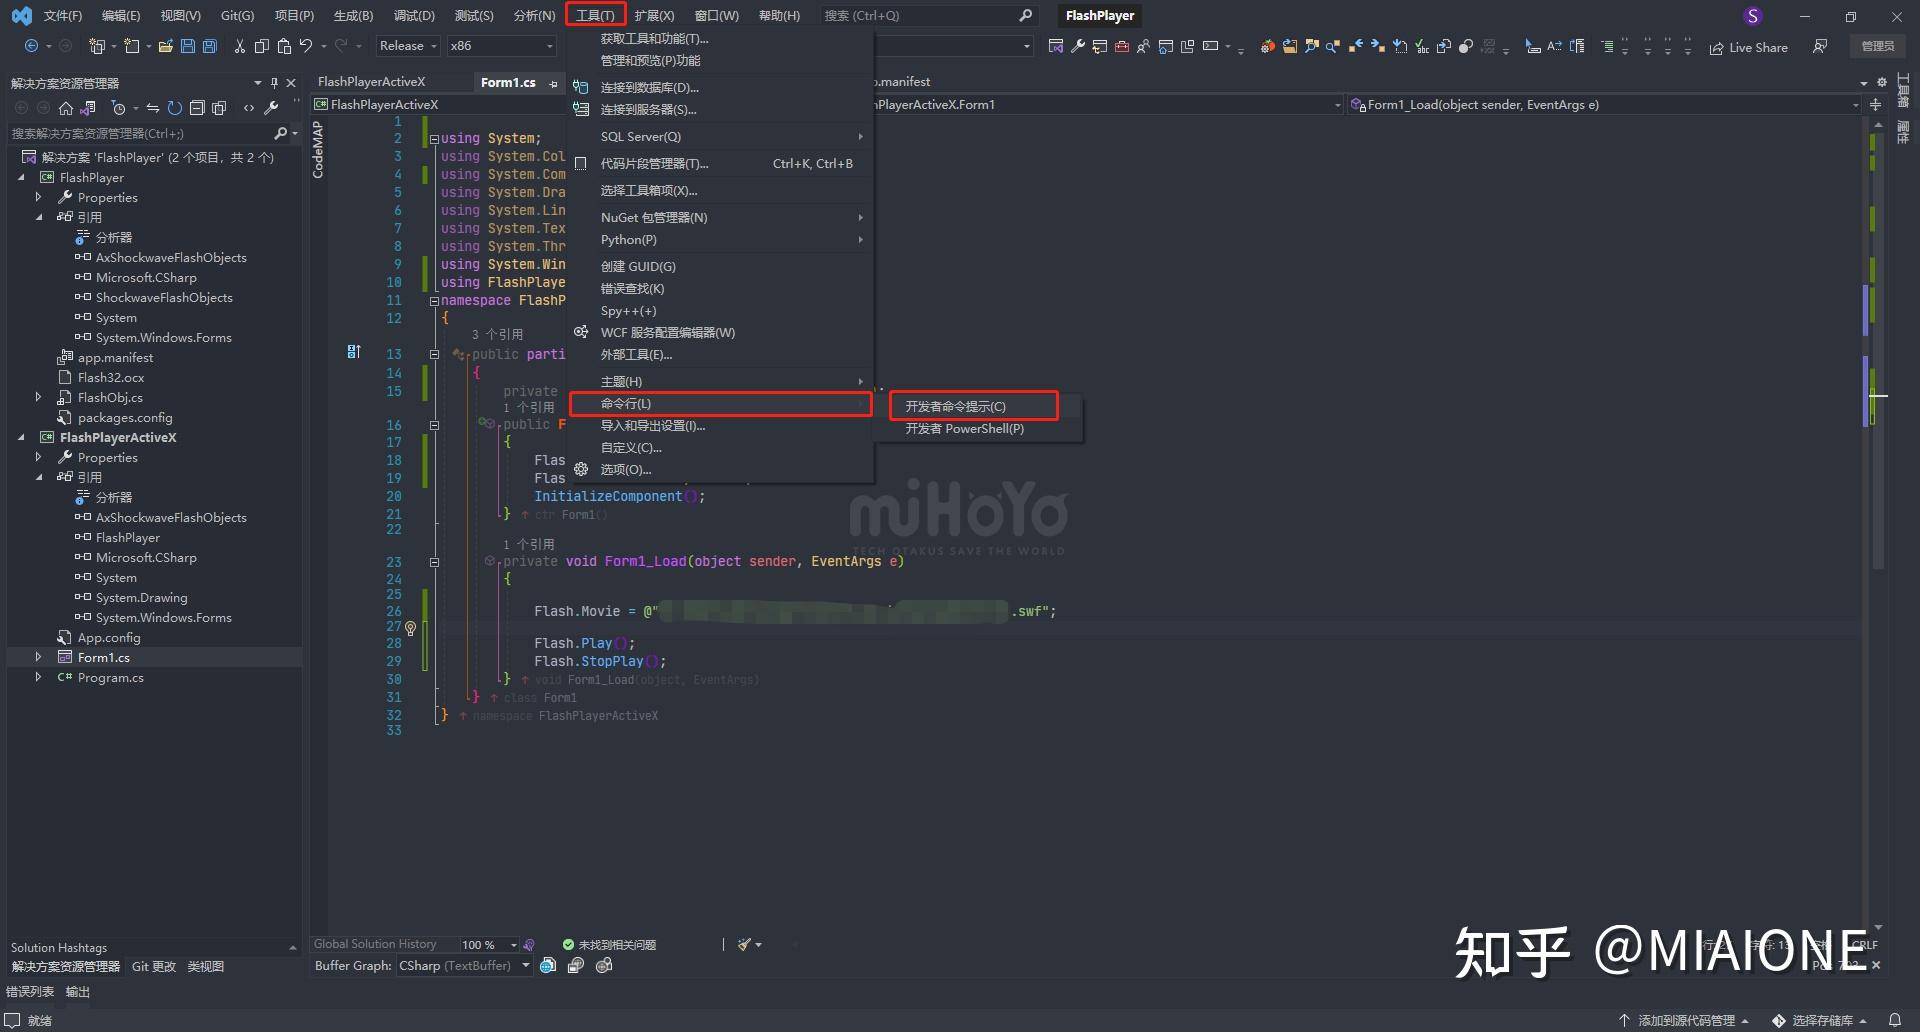Click the Collapse All icon in Solution Explorer
1920x1032 pixels.
click(198, 108)
